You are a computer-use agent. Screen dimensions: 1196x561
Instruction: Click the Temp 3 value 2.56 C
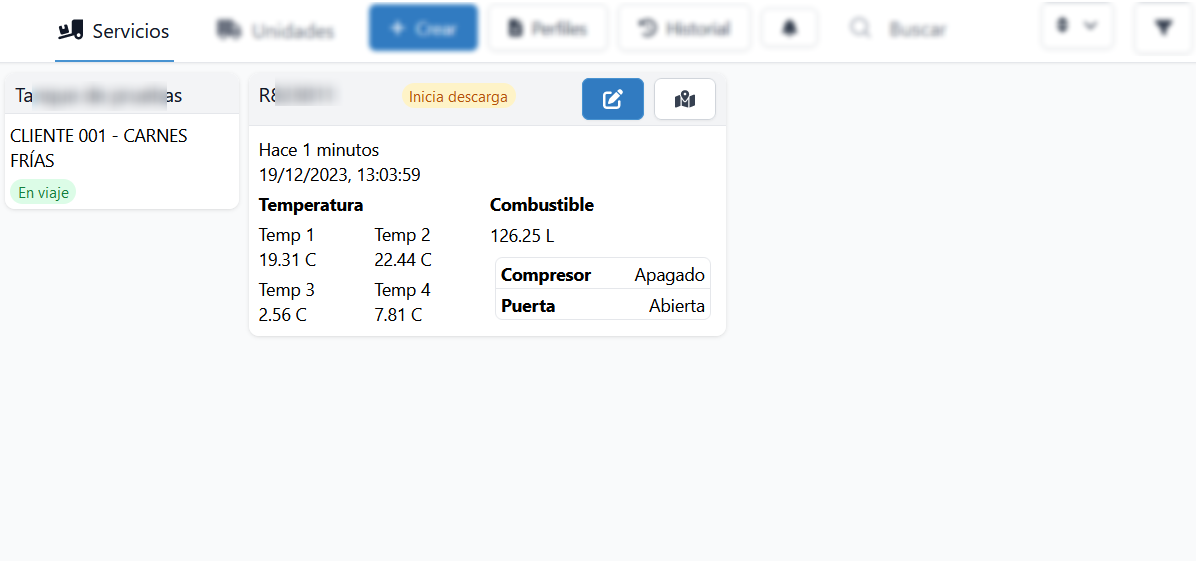pyautogui.click(x=283, y=315)
